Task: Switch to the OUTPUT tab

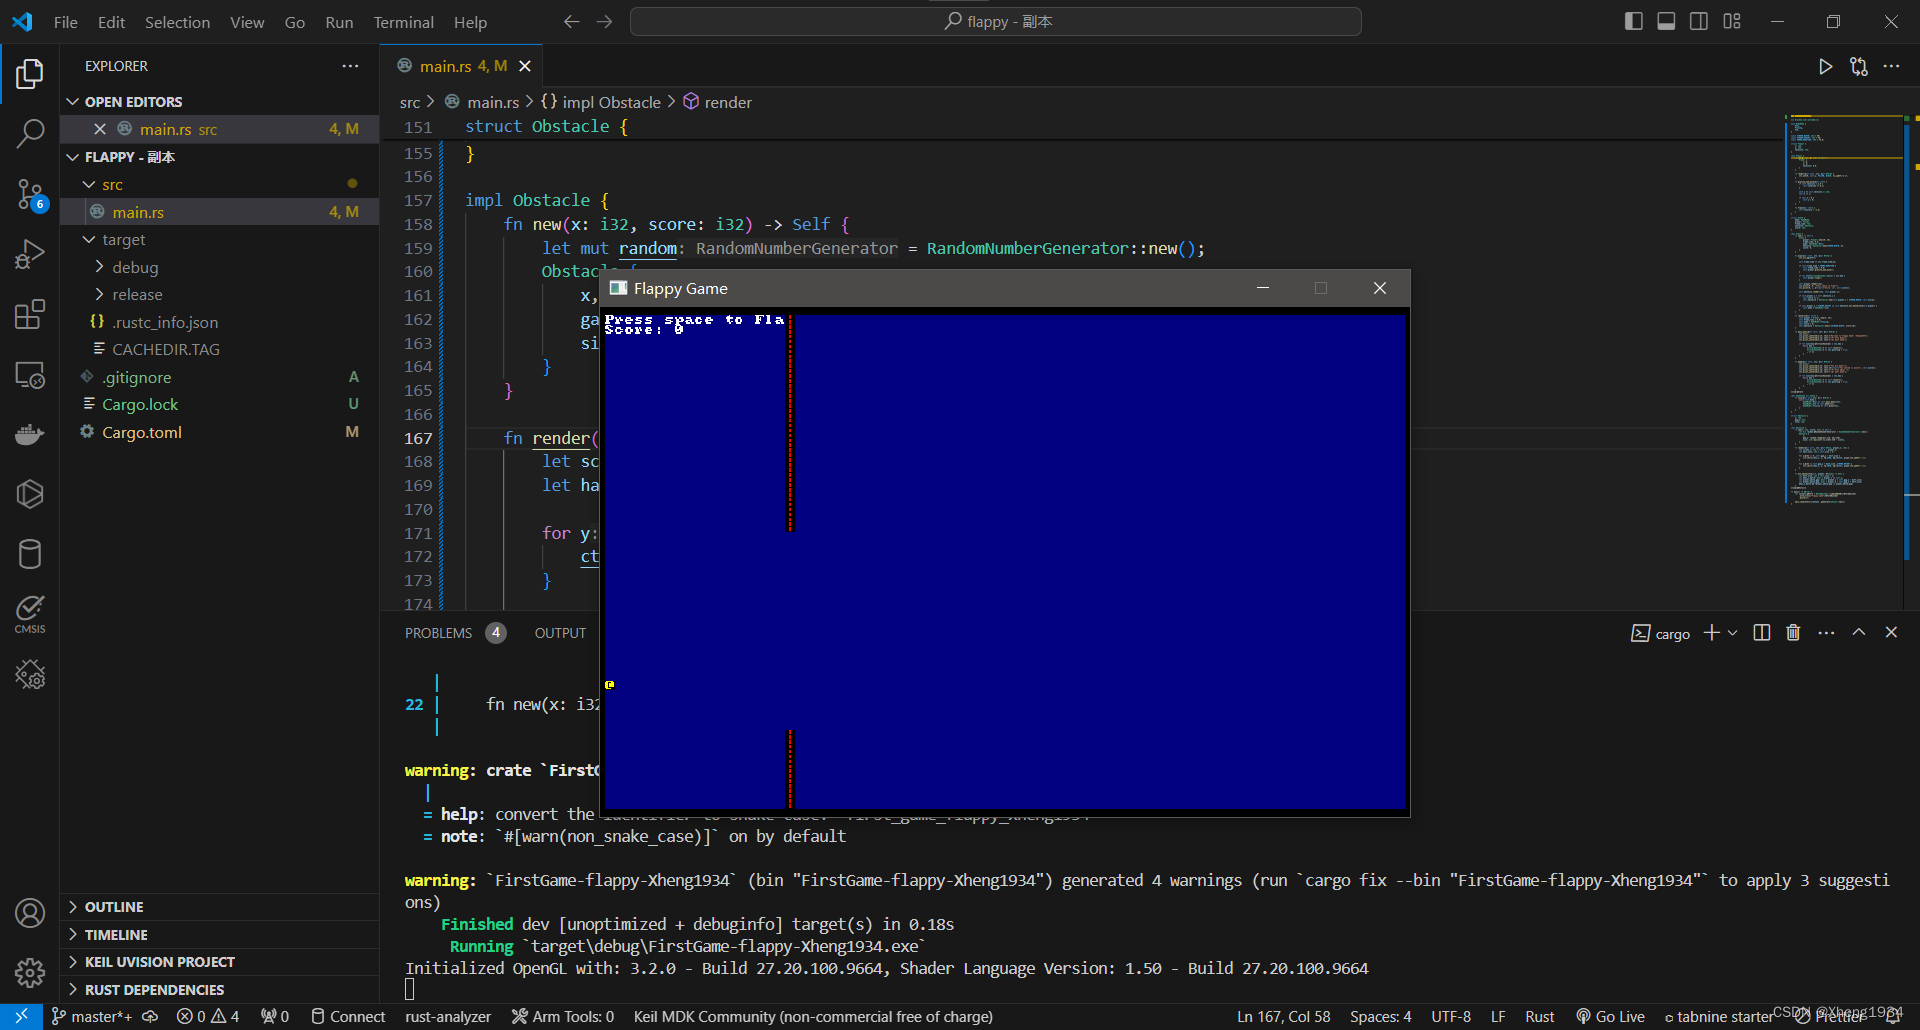Action: (x=560, y=633)
